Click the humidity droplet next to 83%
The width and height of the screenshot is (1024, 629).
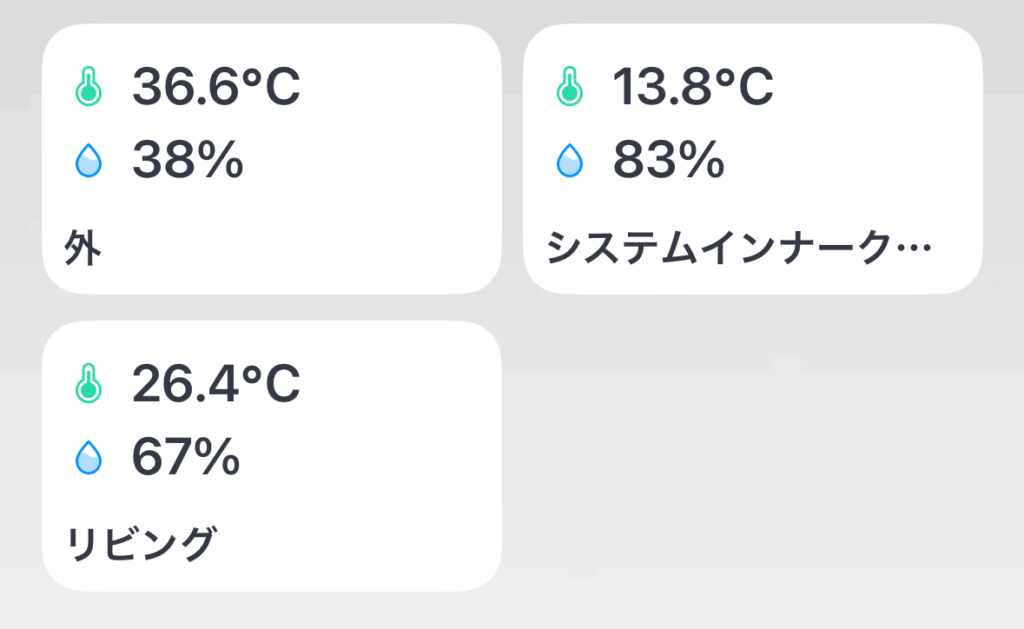569,161
